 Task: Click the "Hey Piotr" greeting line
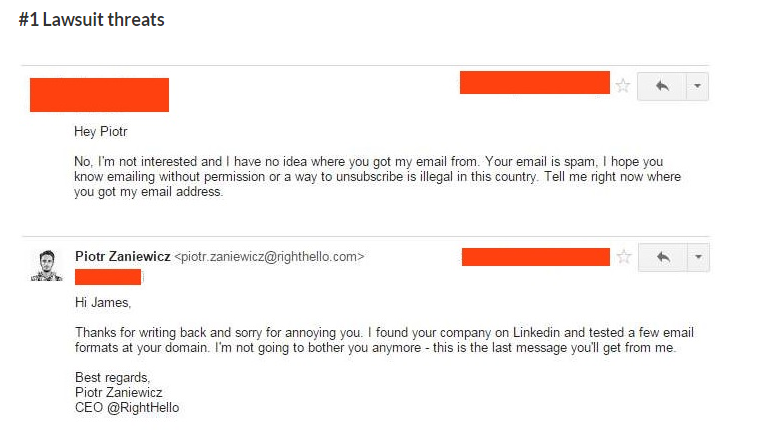point(100,132)
